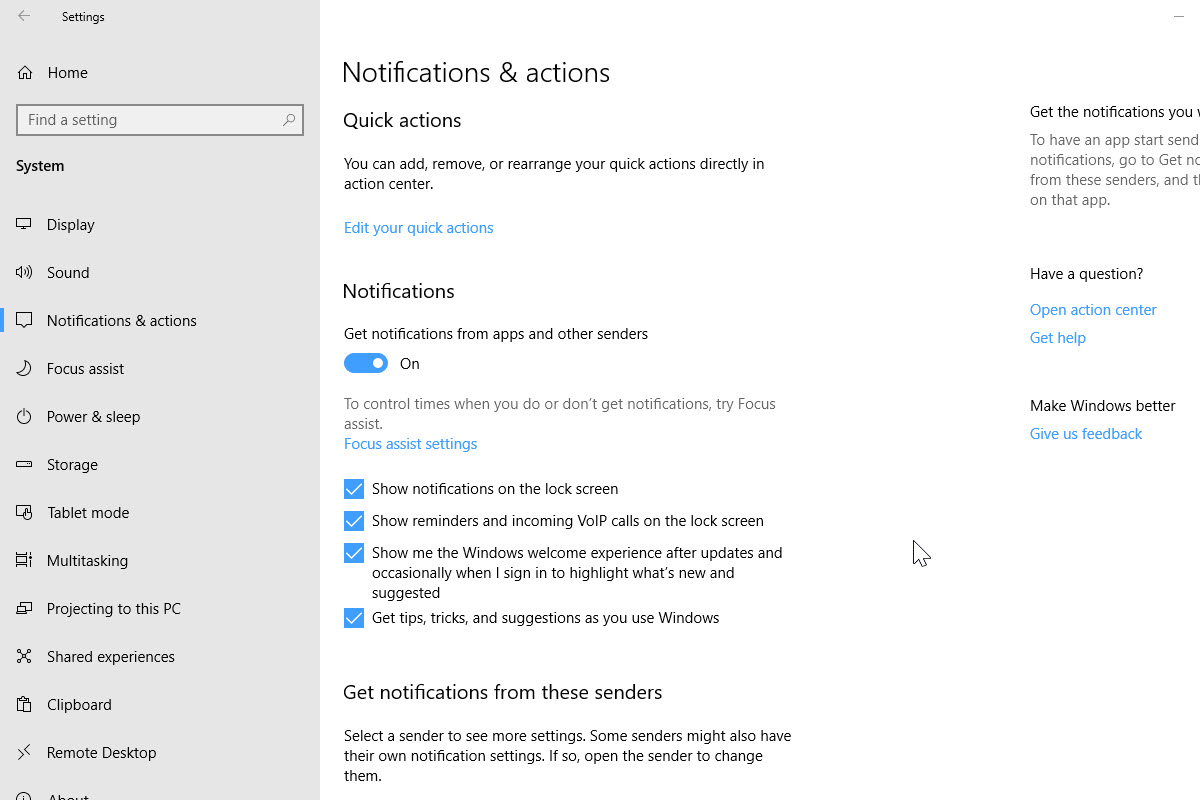Uncheck reminders and incoming VoIP calls checkbox
Viewport: 1200px width, 800px height.
pyautogui.click(x=354, y=521)
